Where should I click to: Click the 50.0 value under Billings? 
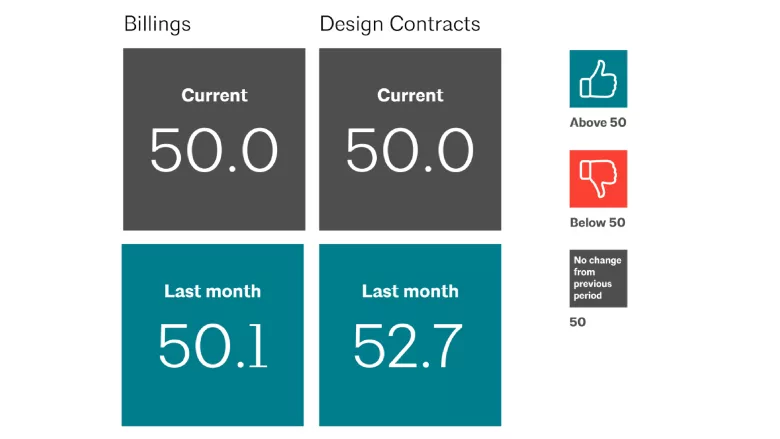tap(214, 150)
